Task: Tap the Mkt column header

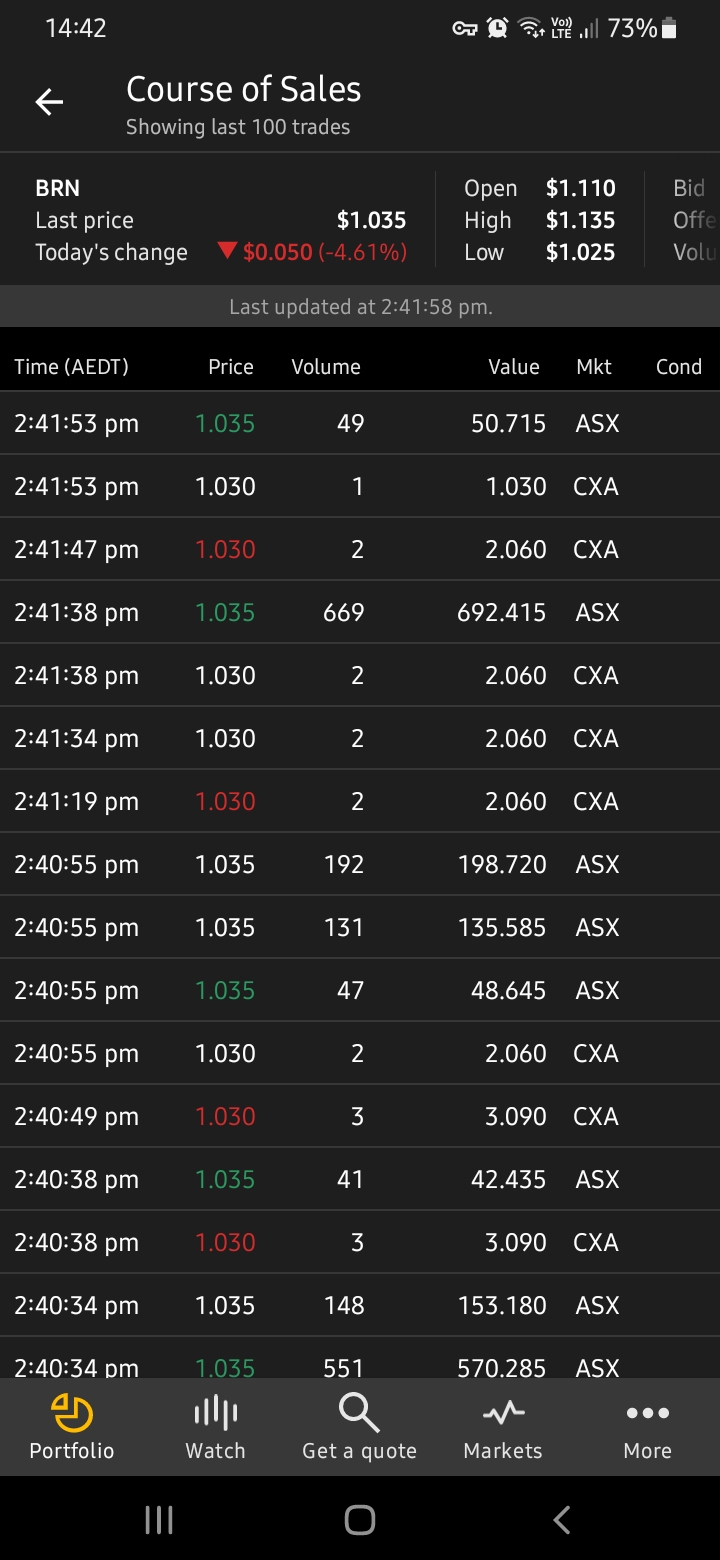Action: coord(594,367)
